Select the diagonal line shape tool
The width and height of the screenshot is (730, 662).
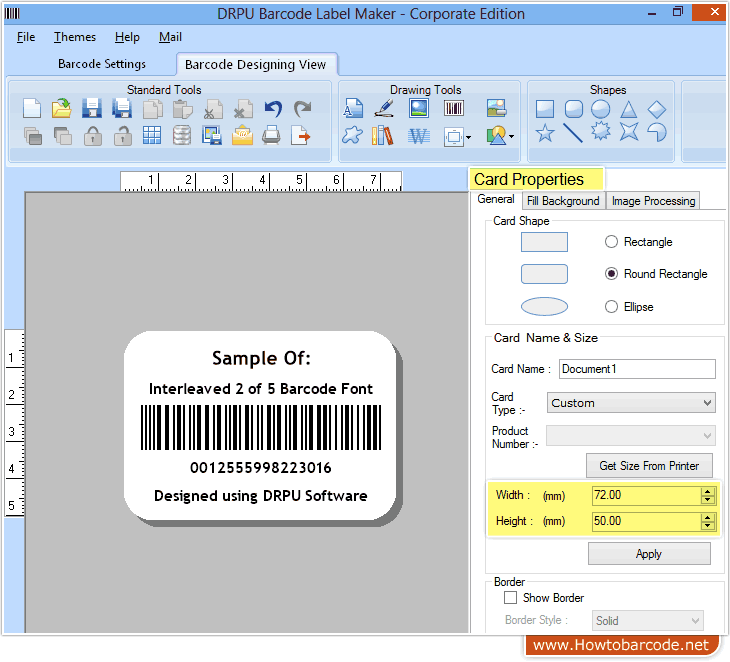coord(573,133)
